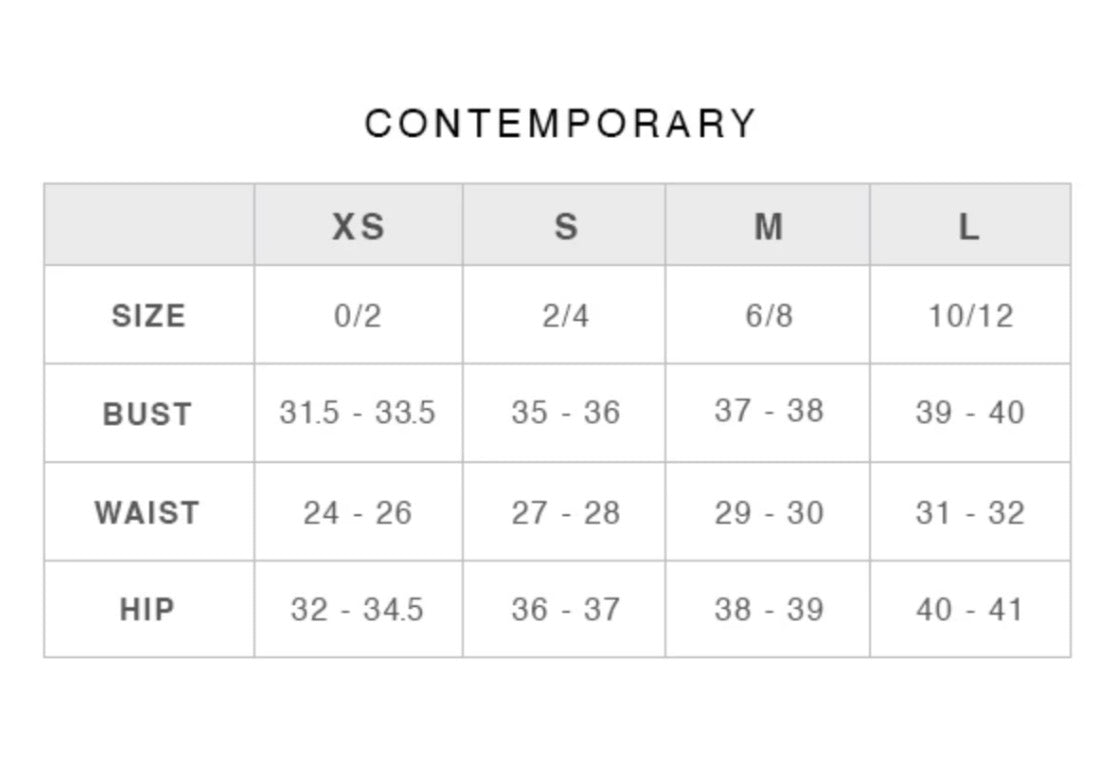Click hip measurement 36 - 37

tap(566, 609)
